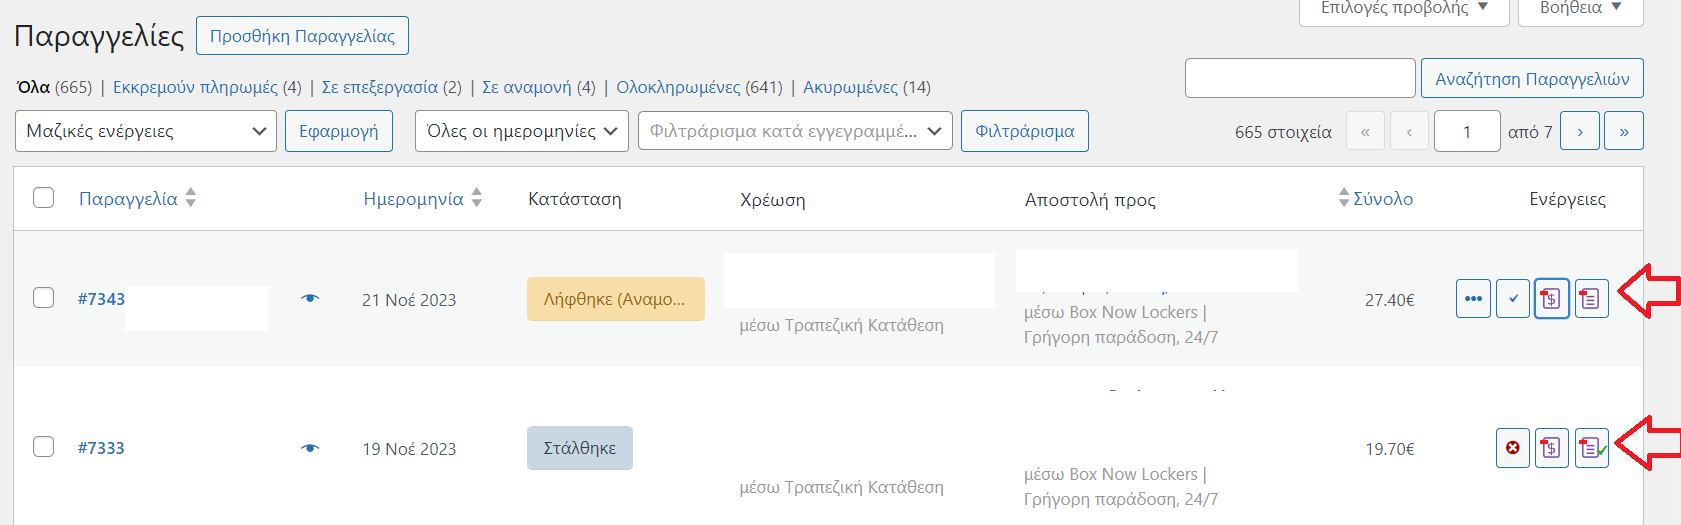Viewport: 1681px width, 525px height.
Task: Show Ολοκληρωμένες (641) orders
Action: coord(699,87)
